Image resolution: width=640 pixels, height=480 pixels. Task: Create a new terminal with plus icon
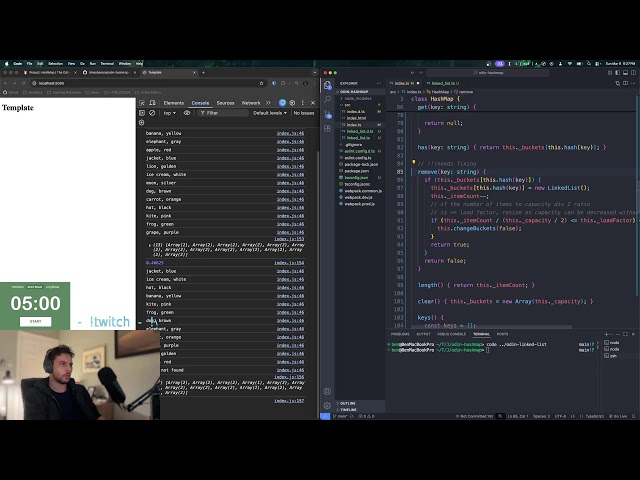607,334
